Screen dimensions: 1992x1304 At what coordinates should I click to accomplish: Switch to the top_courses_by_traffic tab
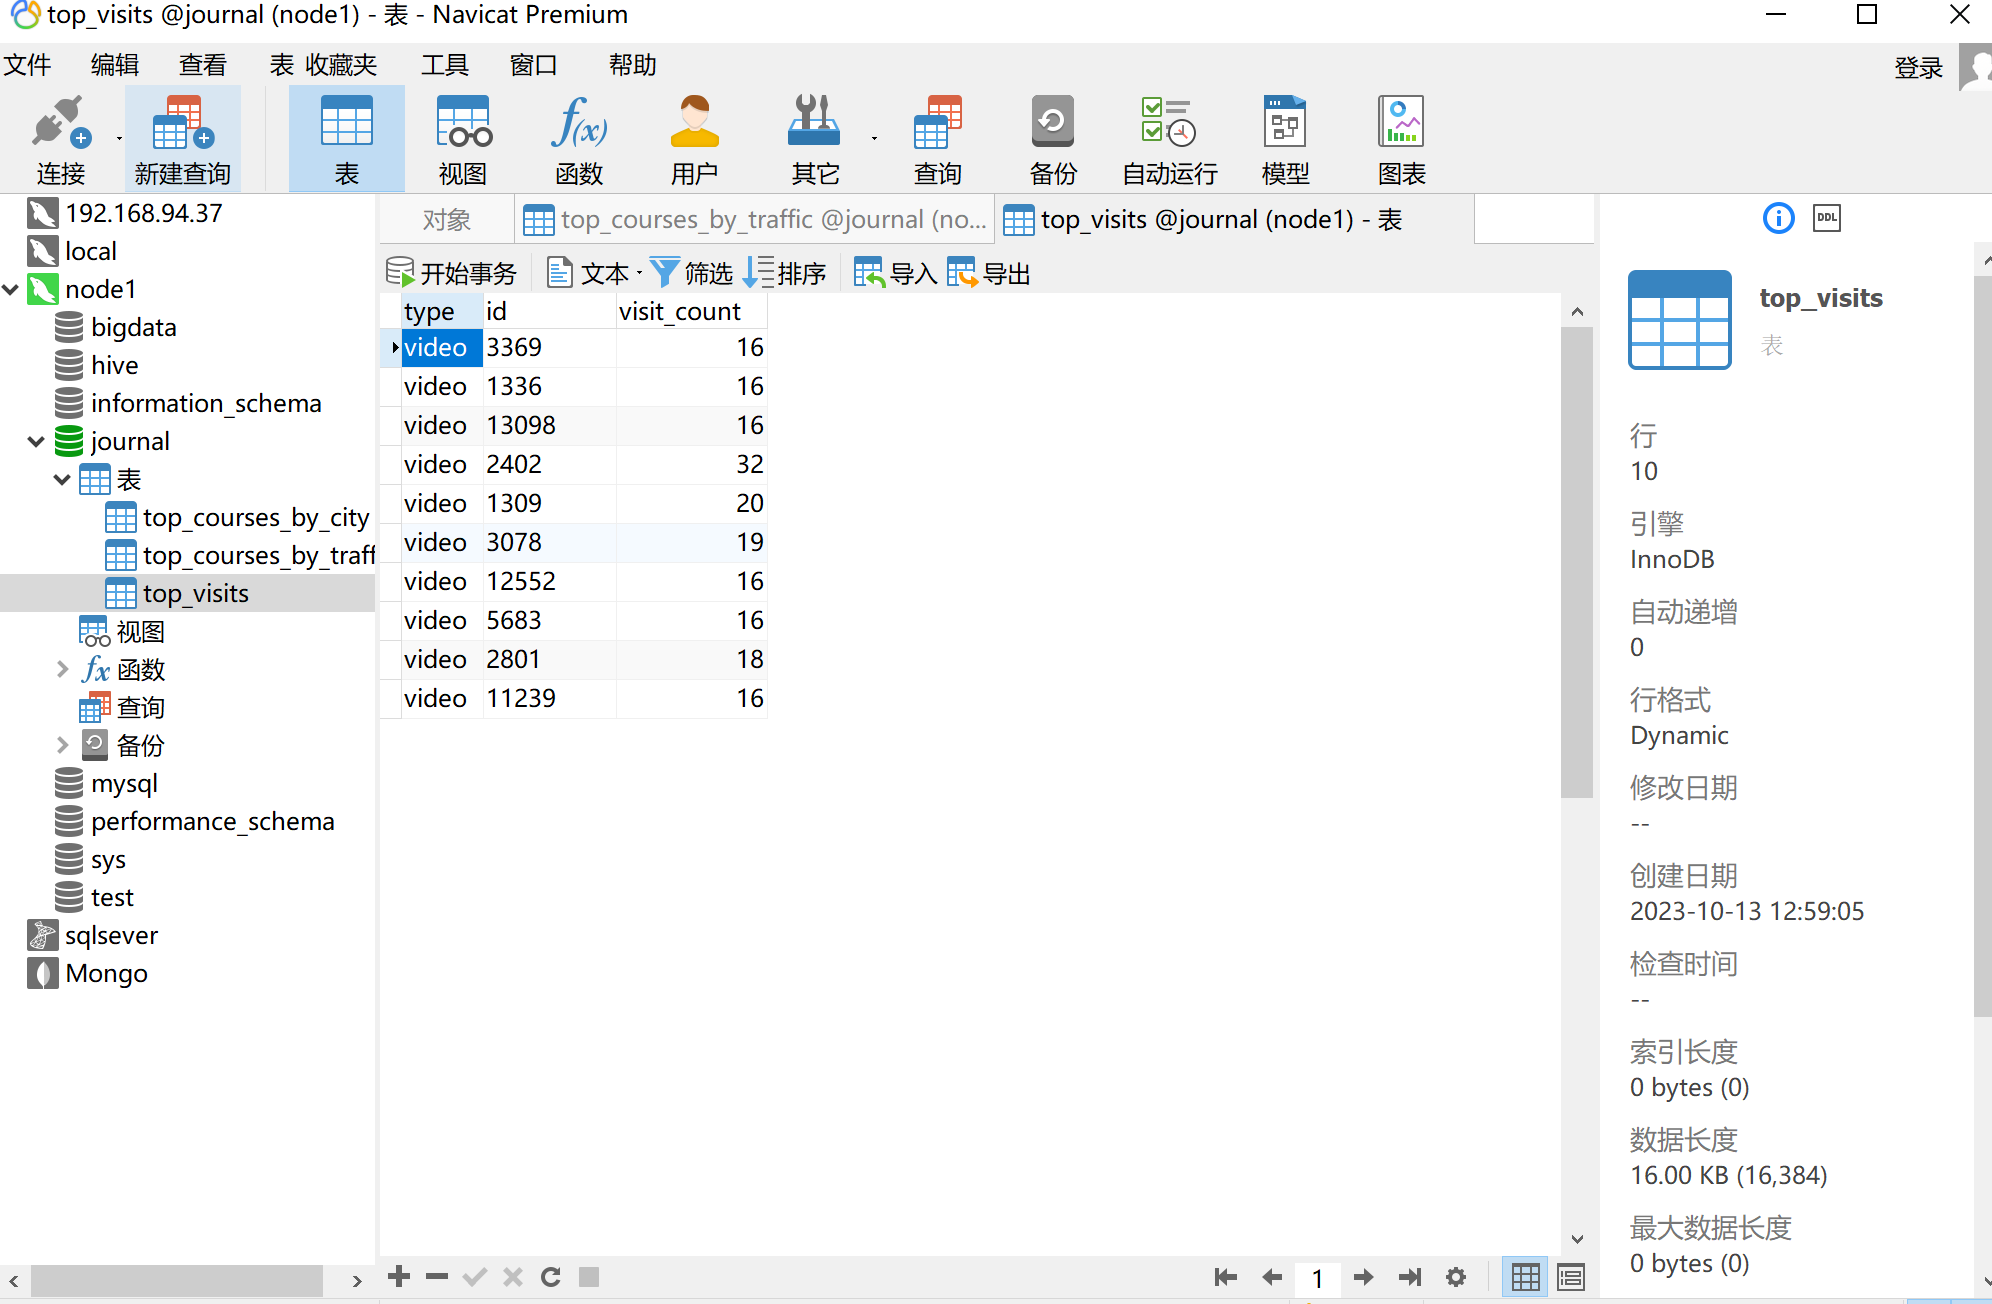755,220
